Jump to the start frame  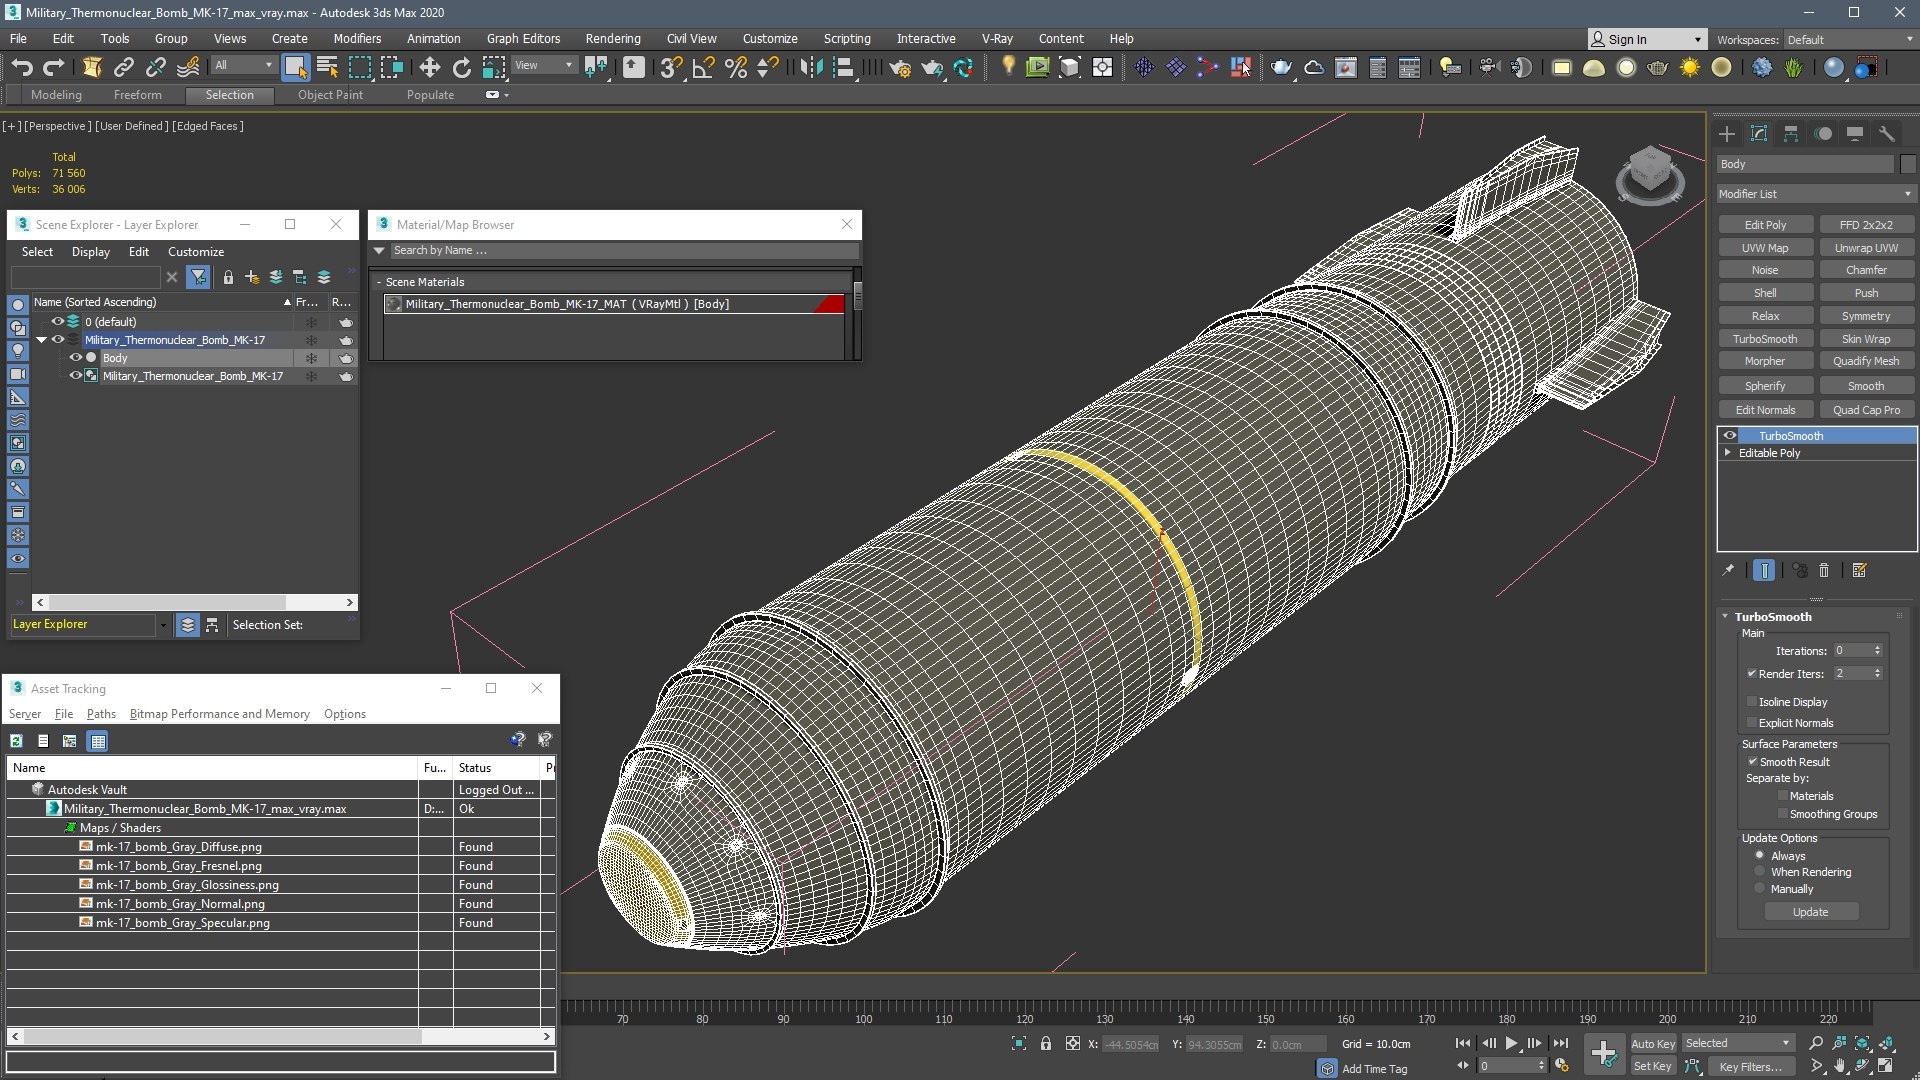pyautogui.click(x=1463, y=1043)
